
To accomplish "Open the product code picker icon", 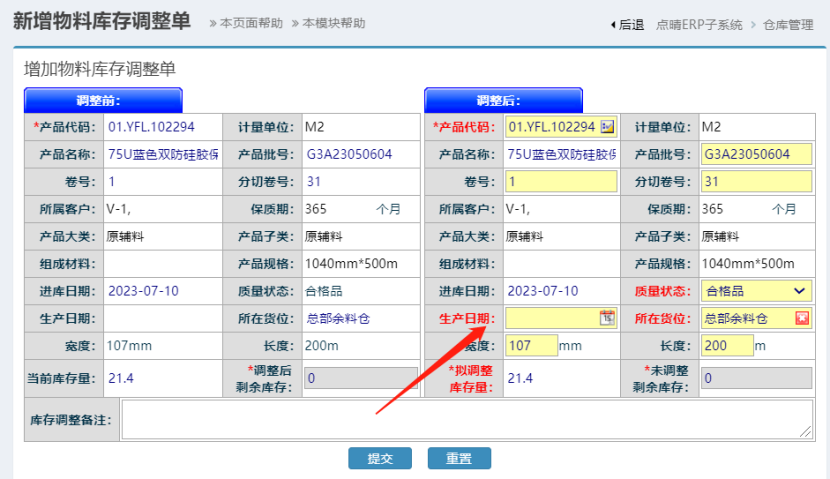I will click(607, 127).
